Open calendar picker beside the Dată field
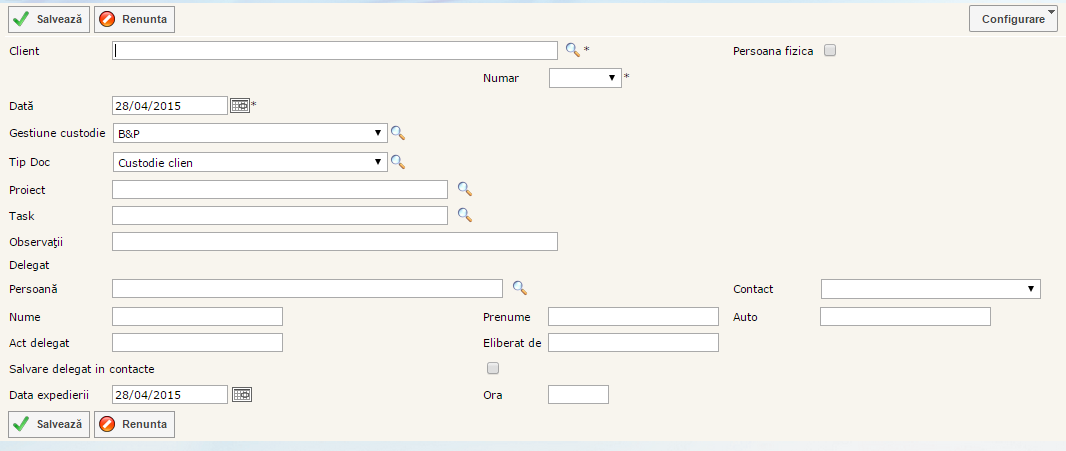Viewport: 1066px width, 451px height. pyautogui.click(x=240, y=105)
